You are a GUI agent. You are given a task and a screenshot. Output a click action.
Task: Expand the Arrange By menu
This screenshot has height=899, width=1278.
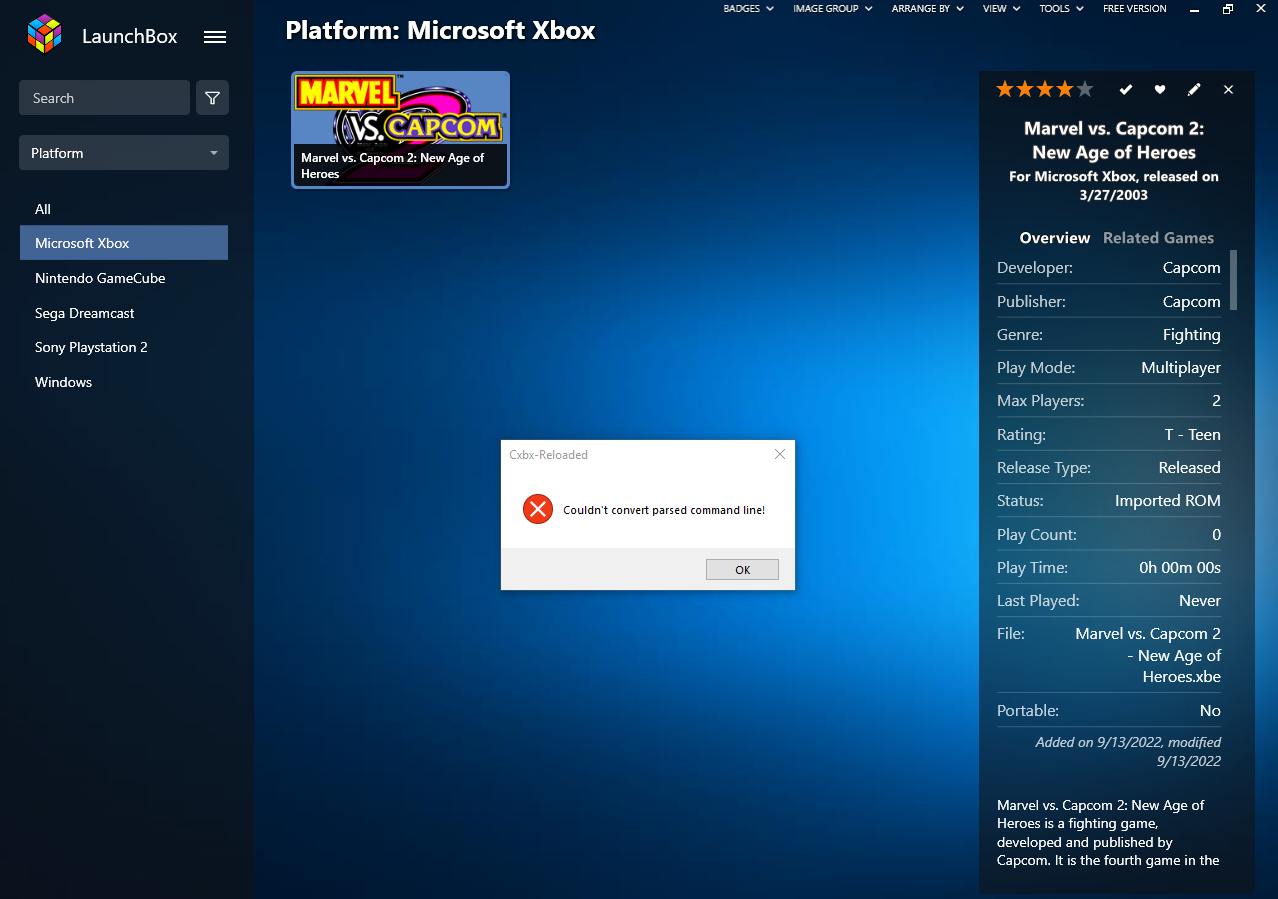(x=928, y=9)
